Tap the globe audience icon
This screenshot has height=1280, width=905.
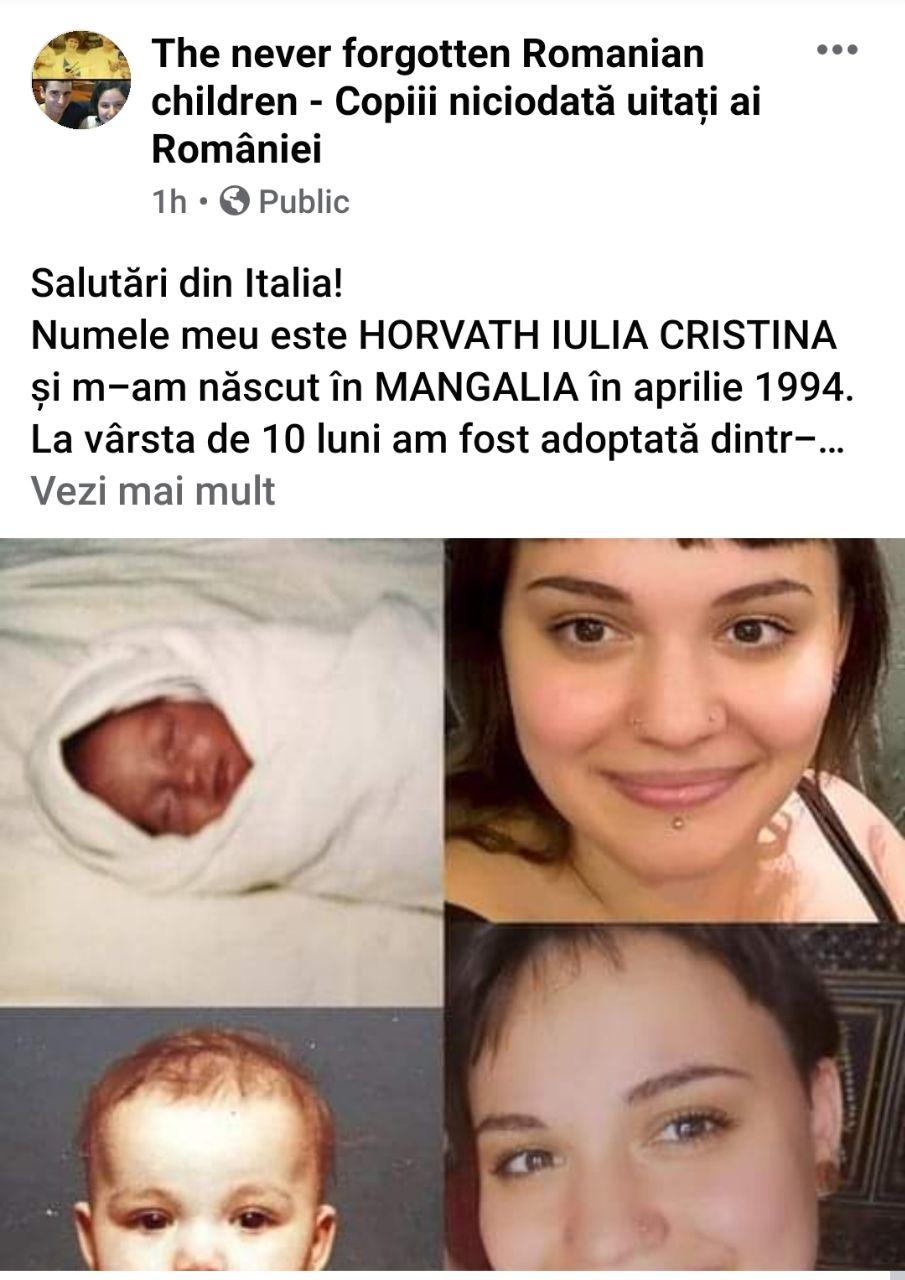pos(234,201)
